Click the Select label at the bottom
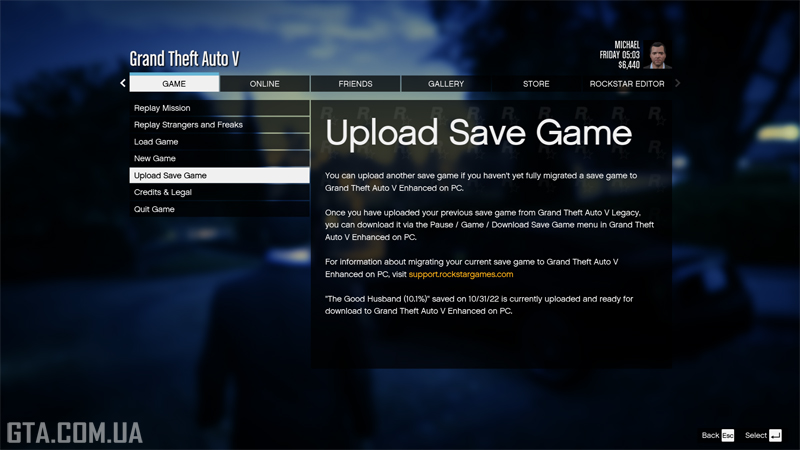 point(756,435)
